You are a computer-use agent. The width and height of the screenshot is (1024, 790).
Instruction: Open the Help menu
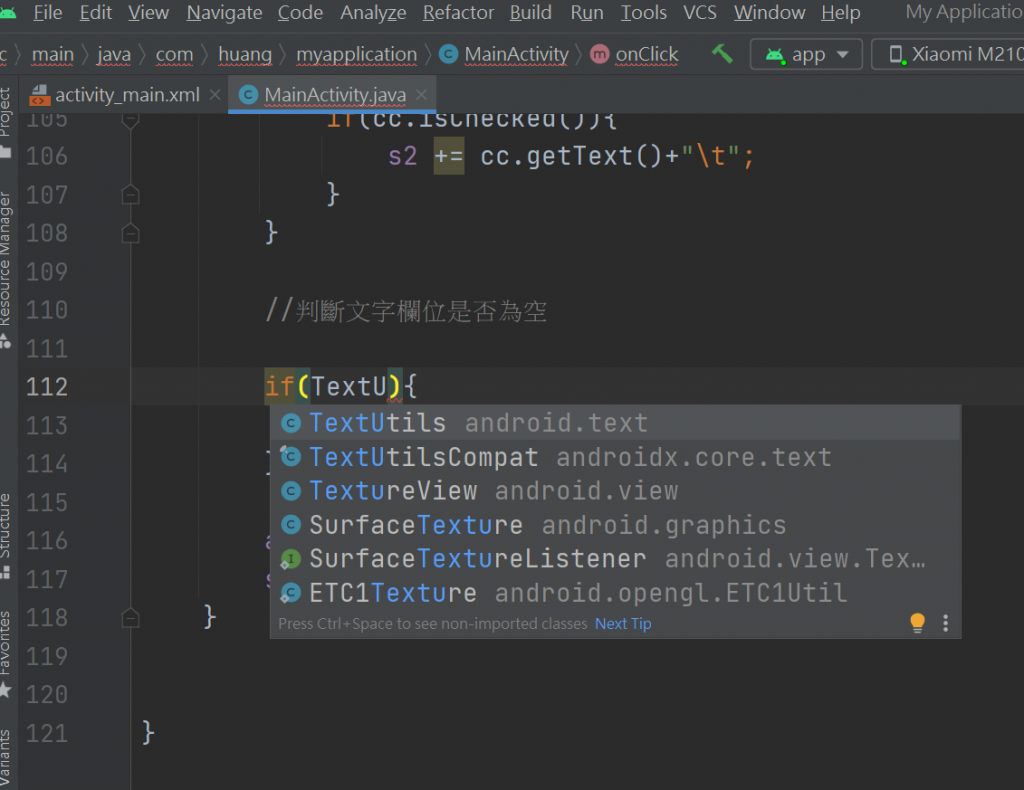(840, 12)
